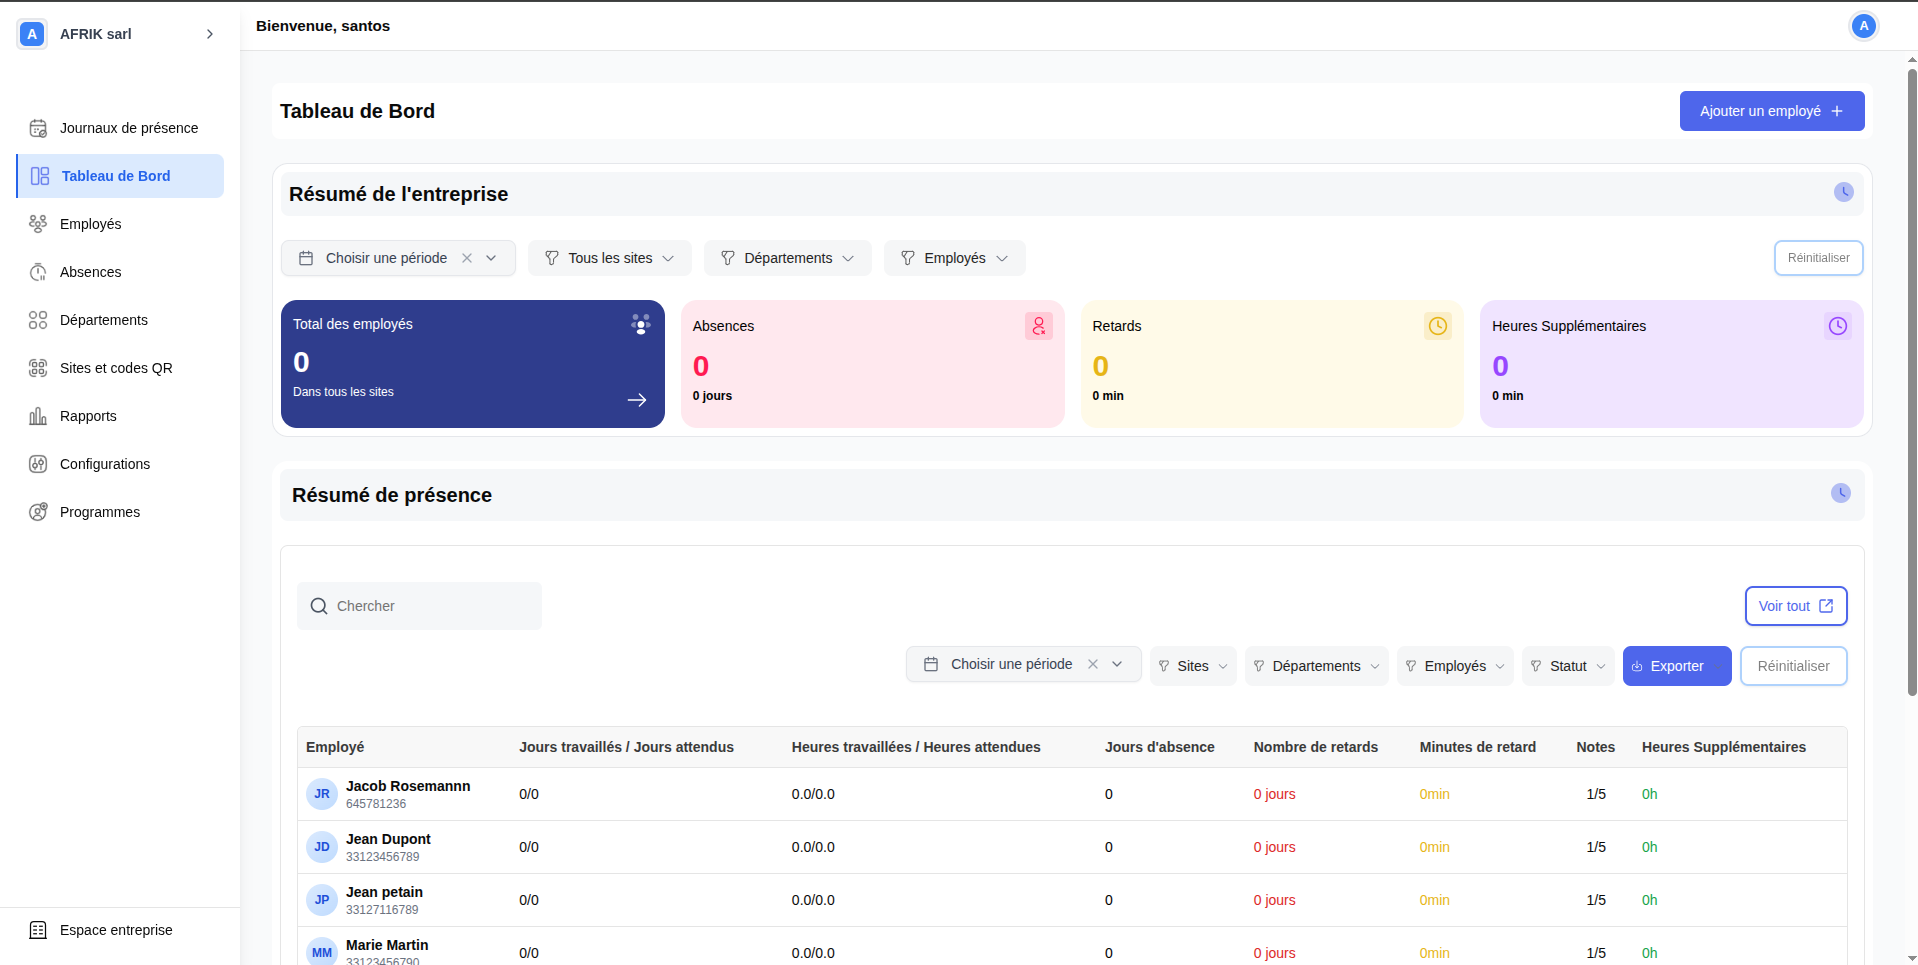Click the Absences card person icon
Image resolution: width=1918 pixels, height=965 pixels.
coord(1038,326)
